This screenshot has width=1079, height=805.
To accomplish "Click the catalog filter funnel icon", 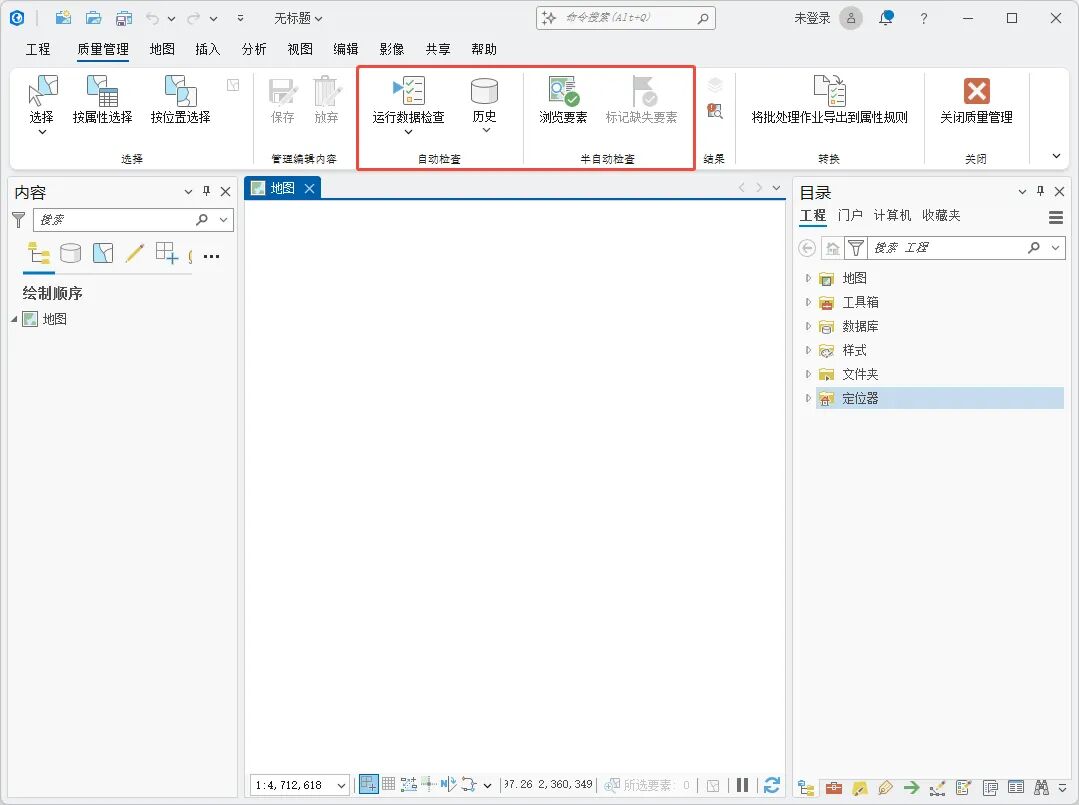I will [856, 248].
